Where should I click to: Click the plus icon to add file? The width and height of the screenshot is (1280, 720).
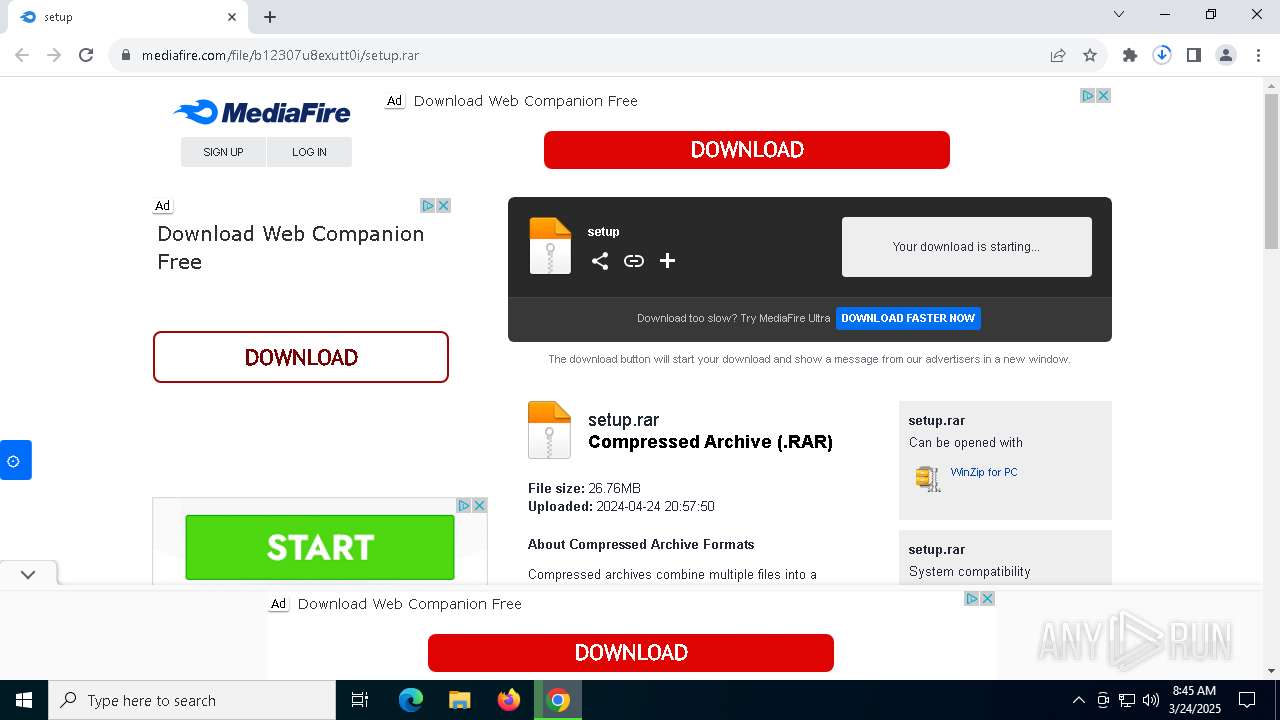[x=668, y=261]
